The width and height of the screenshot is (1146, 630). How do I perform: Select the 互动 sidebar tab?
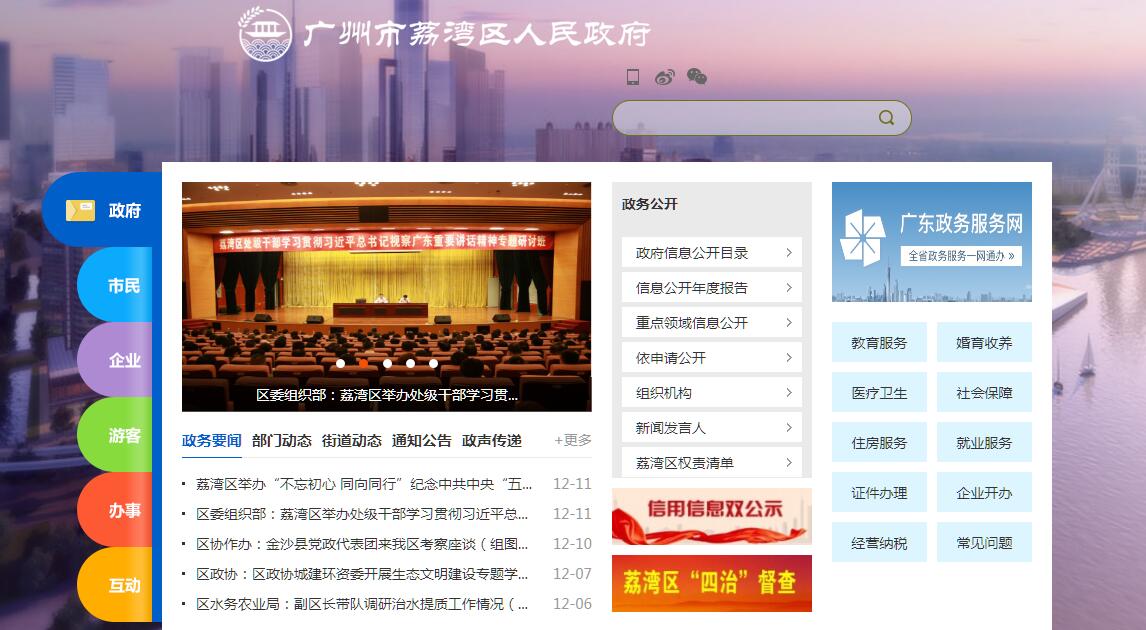[x=114, y=585]
